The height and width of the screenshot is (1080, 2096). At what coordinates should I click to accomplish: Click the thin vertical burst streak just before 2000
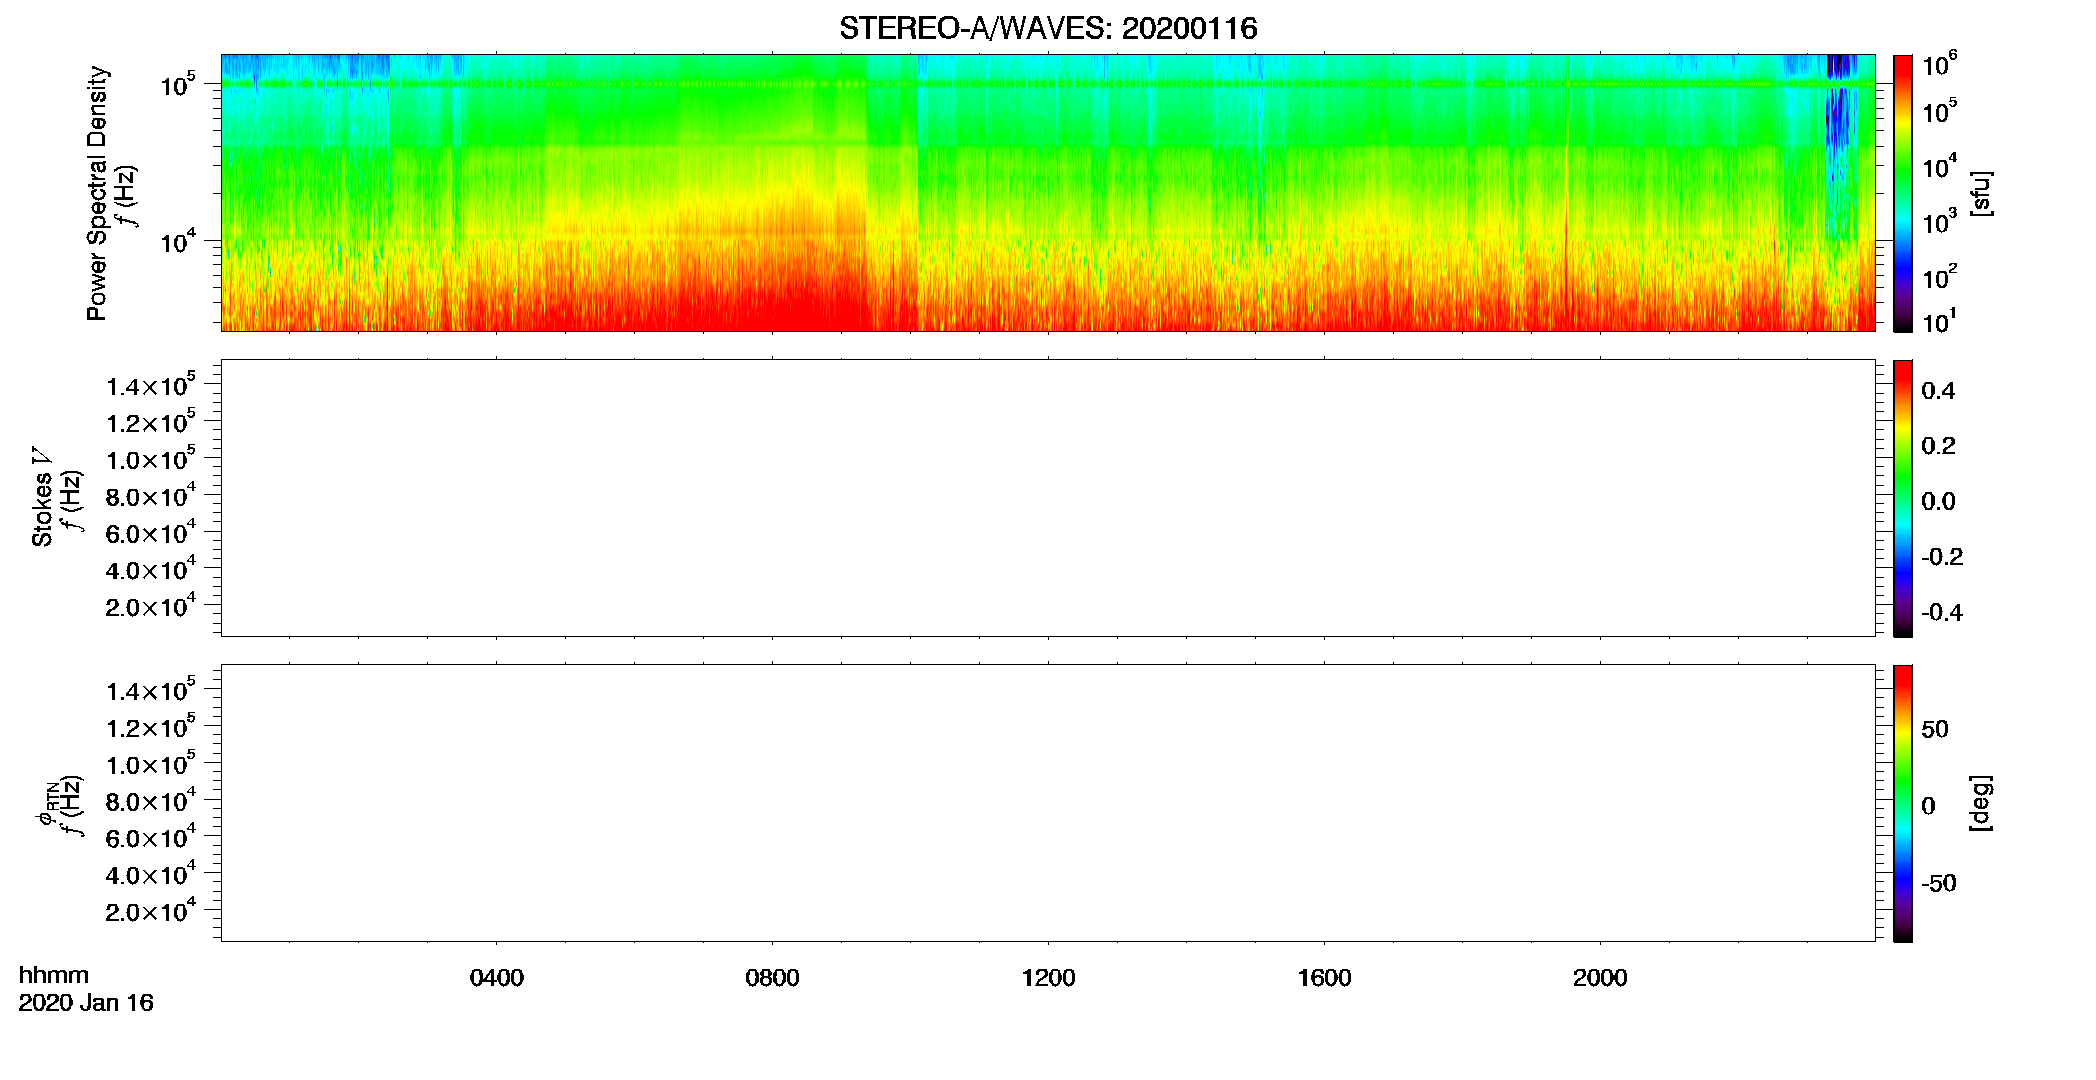tap(1567, 192)
